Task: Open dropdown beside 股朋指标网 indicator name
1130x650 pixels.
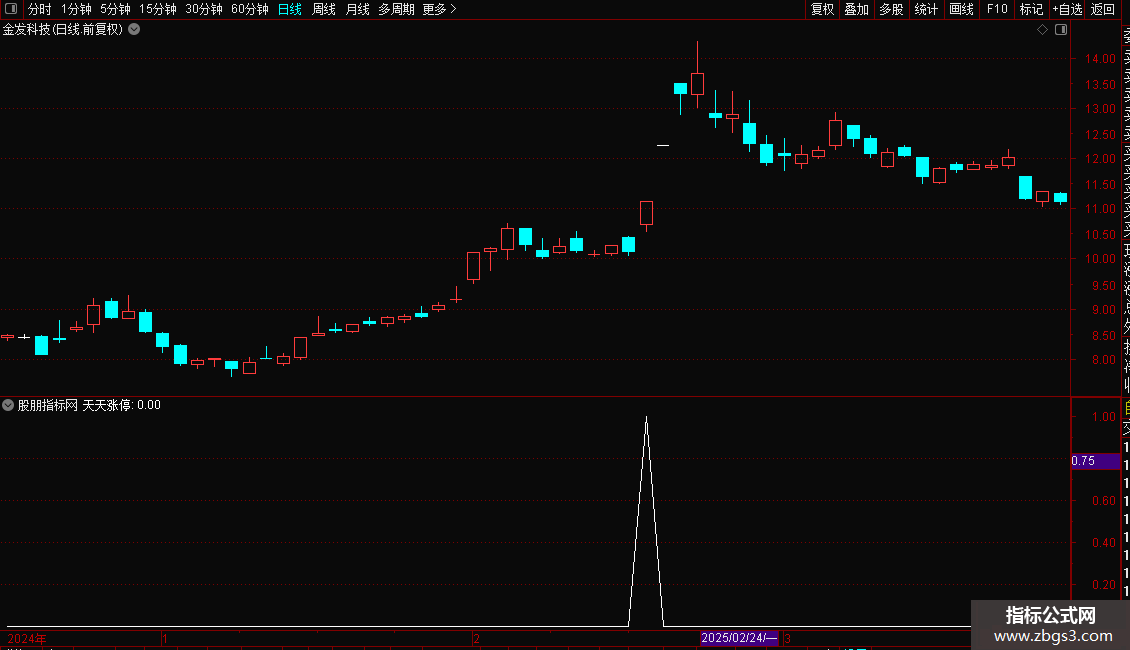Action: (8, 405)
